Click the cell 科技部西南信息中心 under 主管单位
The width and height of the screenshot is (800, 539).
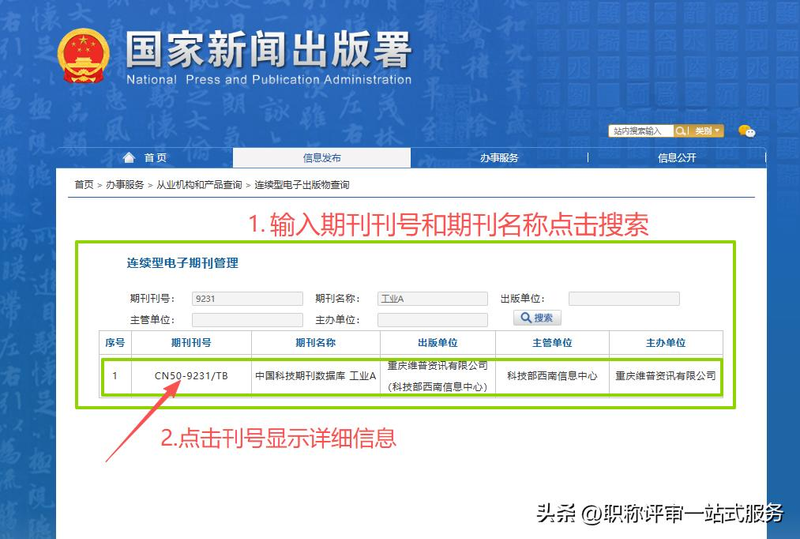[x=552, y=376]
